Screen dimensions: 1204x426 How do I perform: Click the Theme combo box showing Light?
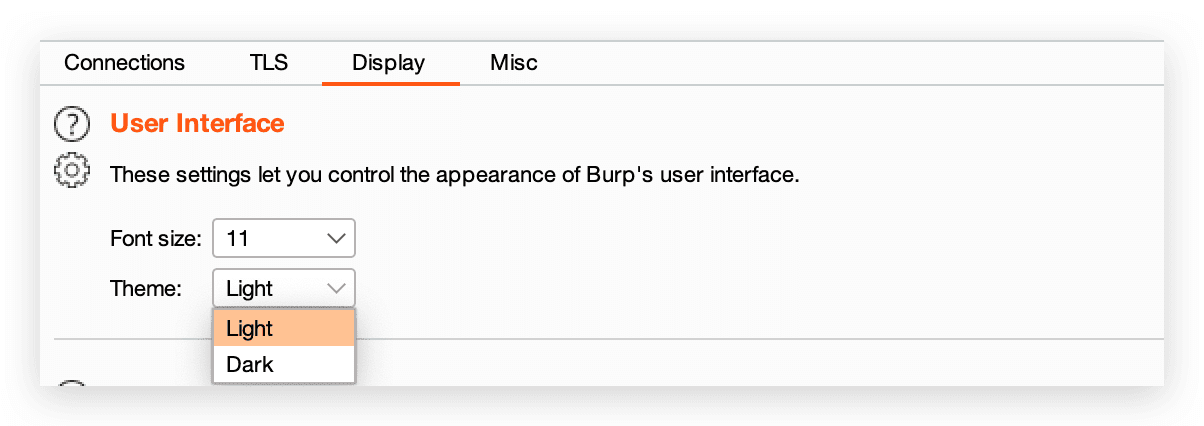[284, 288]
